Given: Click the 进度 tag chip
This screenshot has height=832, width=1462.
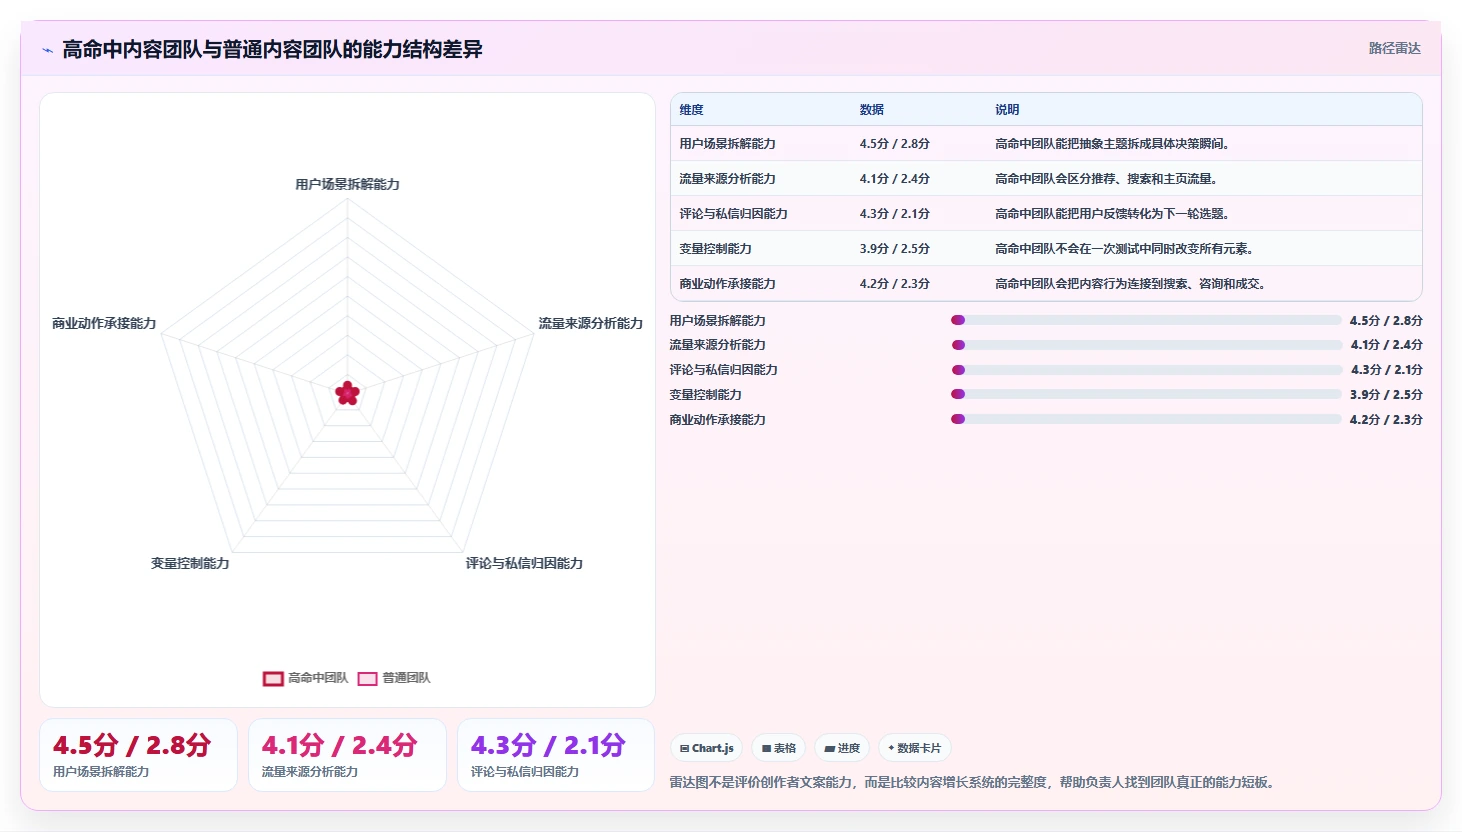Looking at the screenshot, I should point(842,748).
